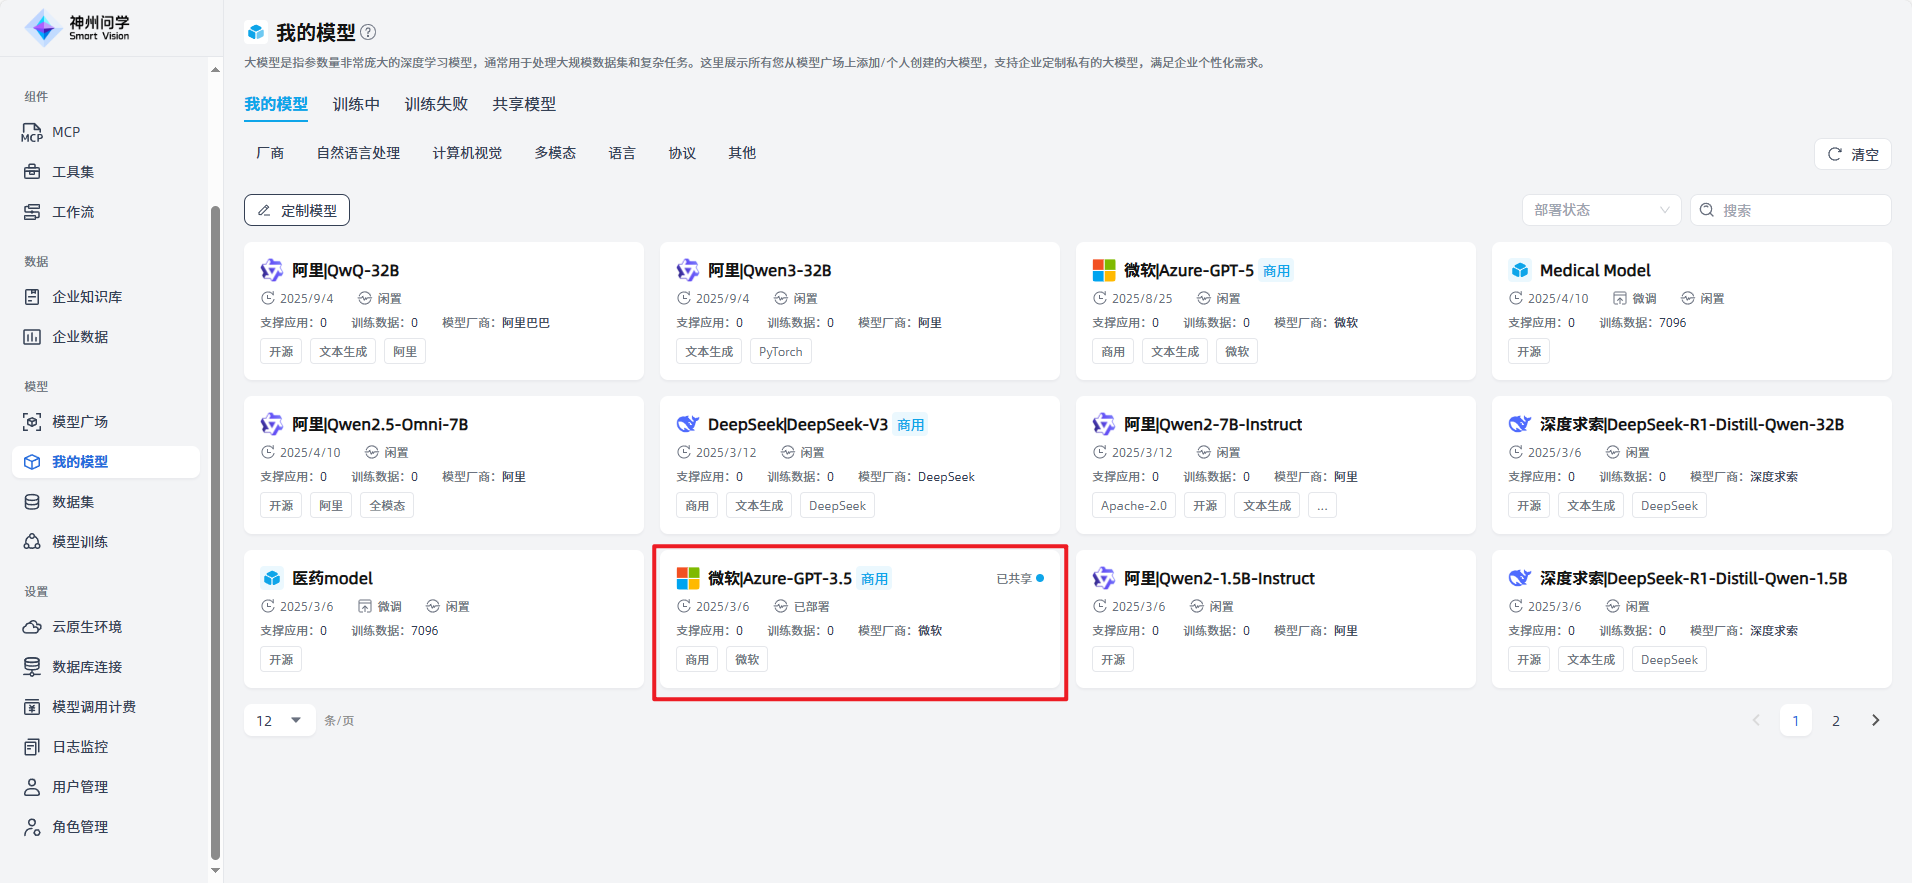Click the 清空 reset button

(x=1852, y=154)
